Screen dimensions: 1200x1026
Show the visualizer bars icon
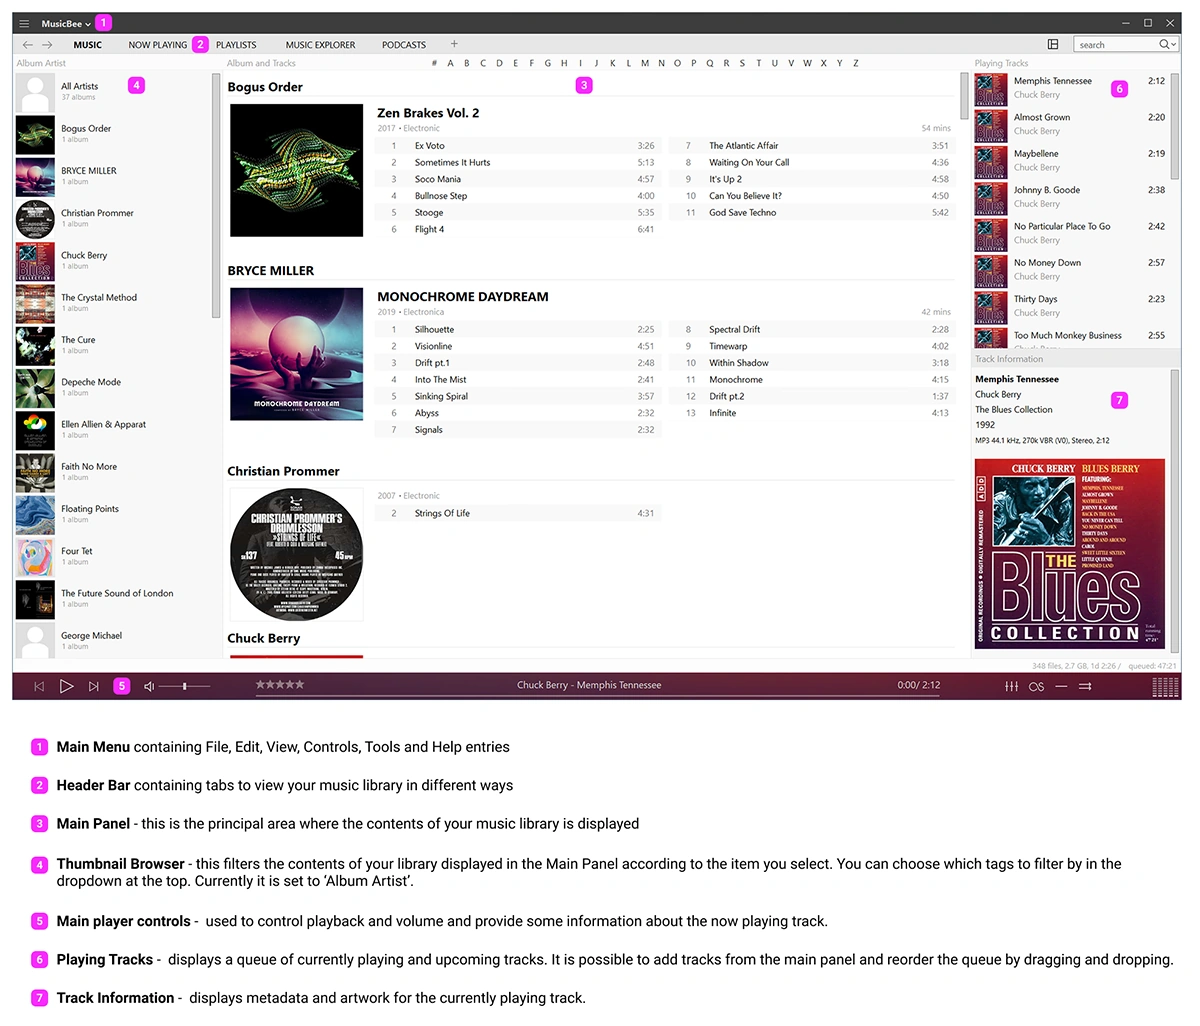click(x=1165, y=686)
